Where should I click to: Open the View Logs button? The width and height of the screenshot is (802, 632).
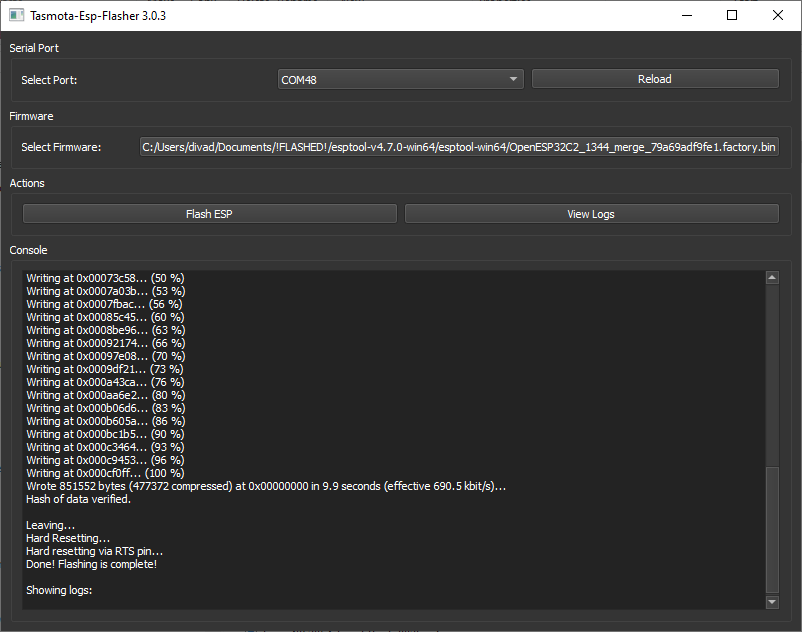coord(592,214)
